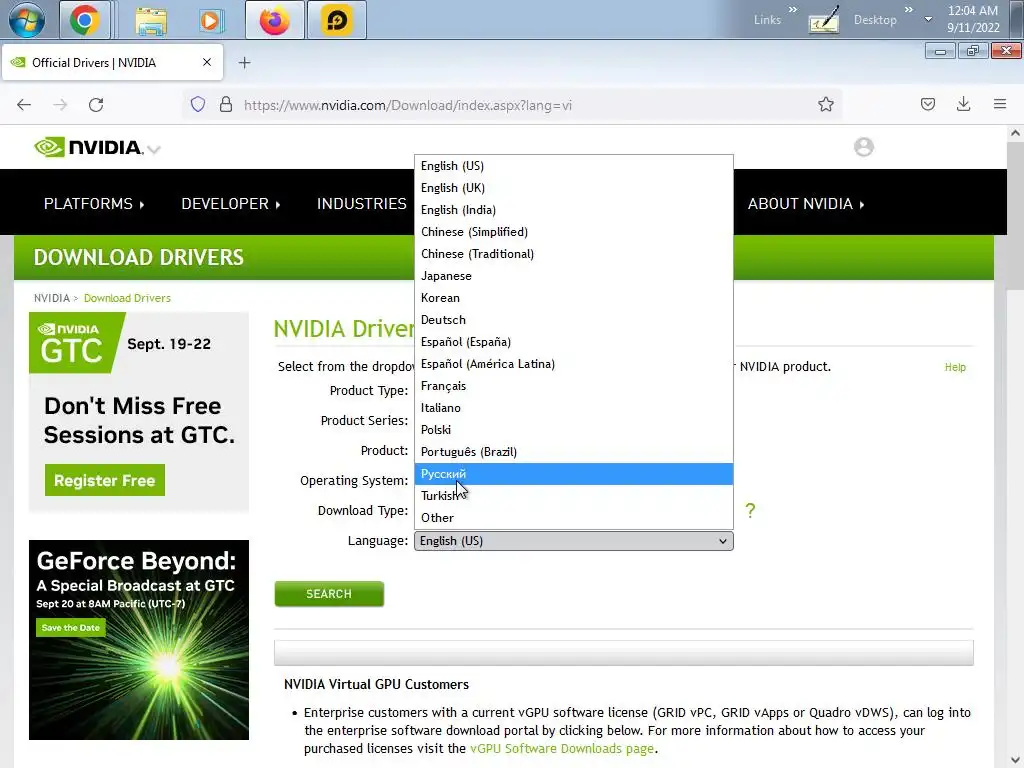Open the media player taskbar icon
This screenshot has width=1024, height=768.
tap(211, 20)
